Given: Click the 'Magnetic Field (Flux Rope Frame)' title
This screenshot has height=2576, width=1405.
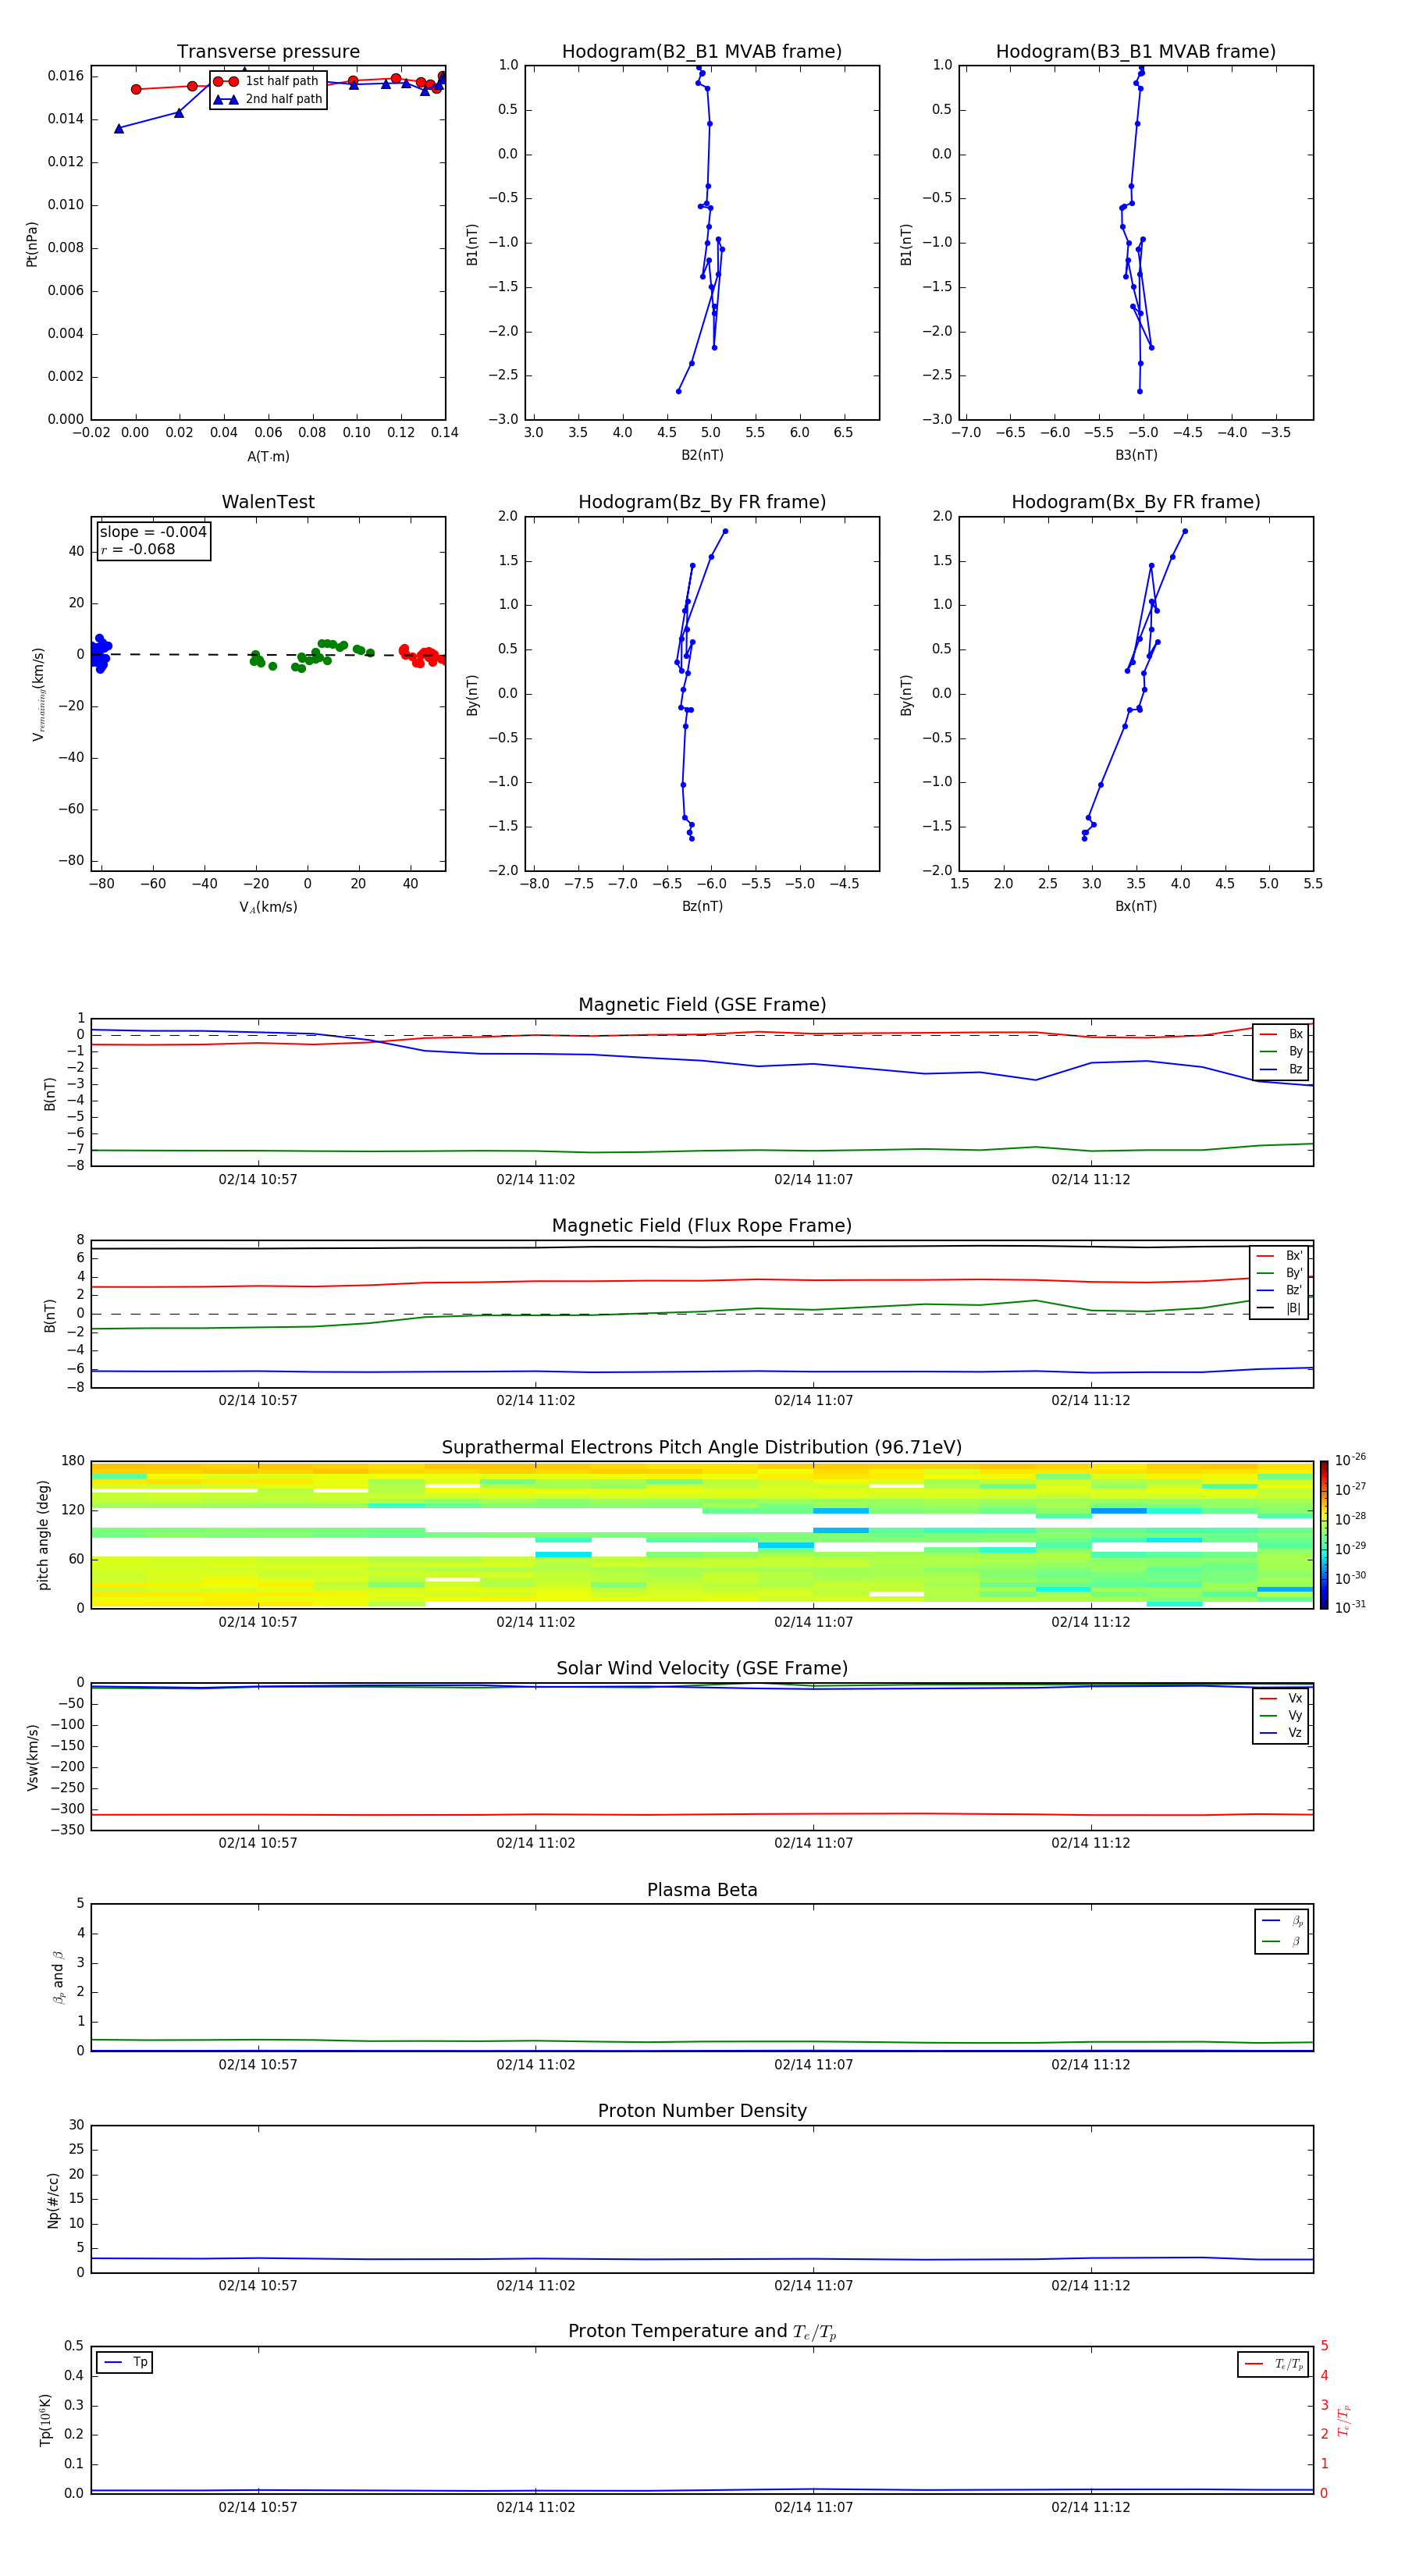Looking at the screenshot, I should pos(702,1226).
